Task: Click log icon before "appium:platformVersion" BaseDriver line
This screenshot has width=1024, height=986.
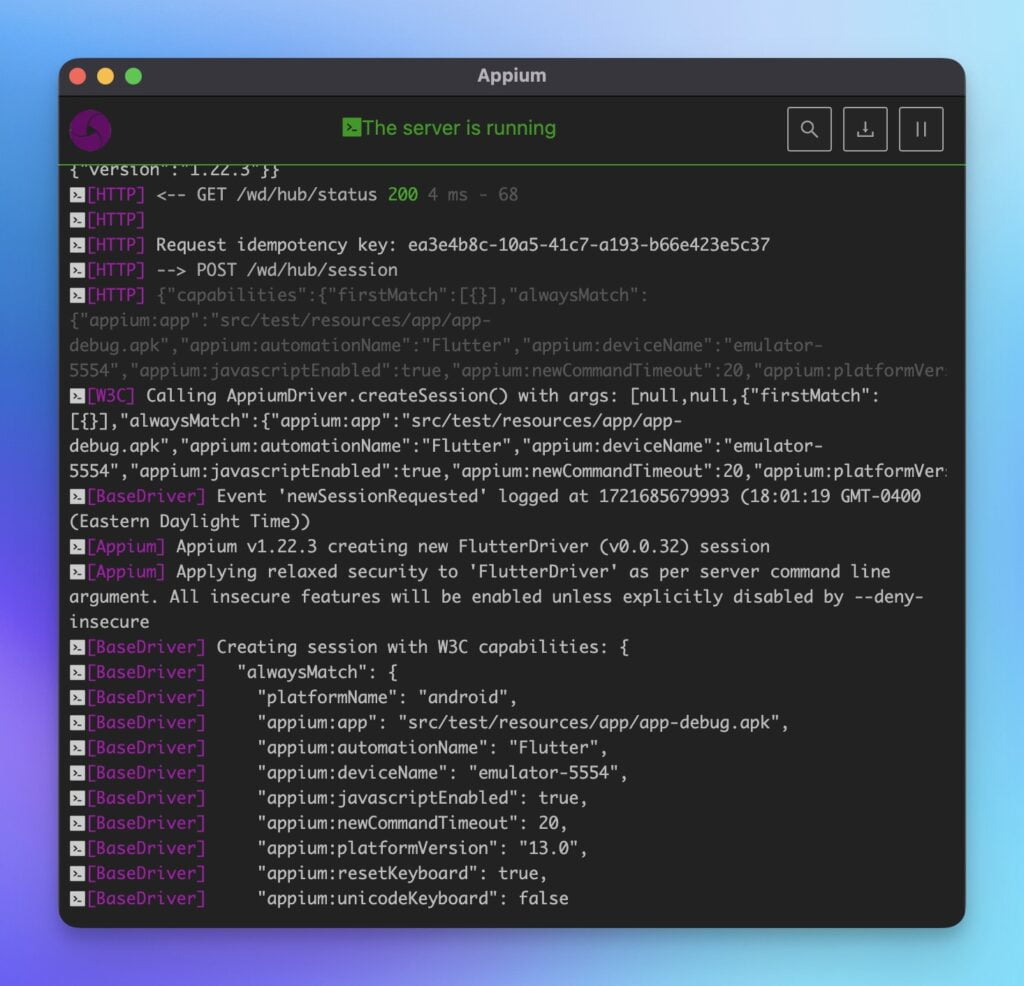Action: pos(77,848)
